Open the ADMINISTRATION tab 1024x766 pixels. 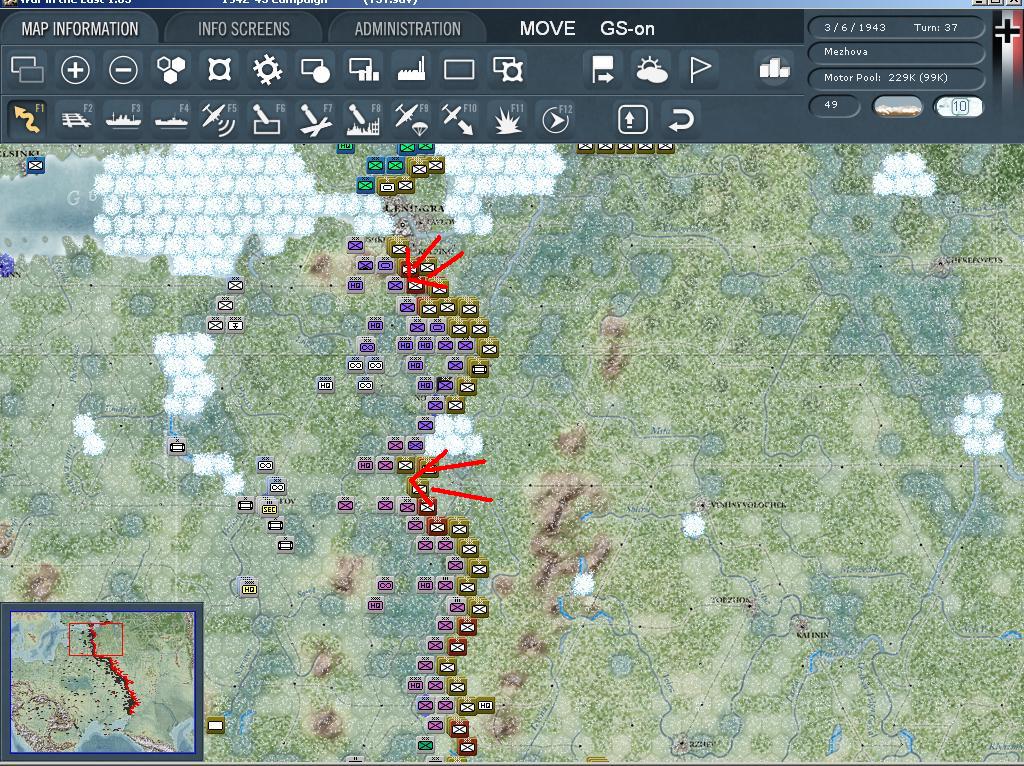pos(408,29)
